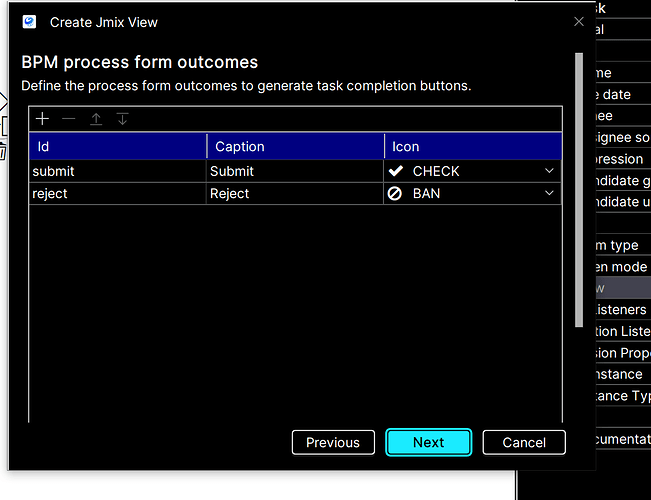
Task: Go back with the Previous button
Action: pyautogui.click(x=333, y=442)
